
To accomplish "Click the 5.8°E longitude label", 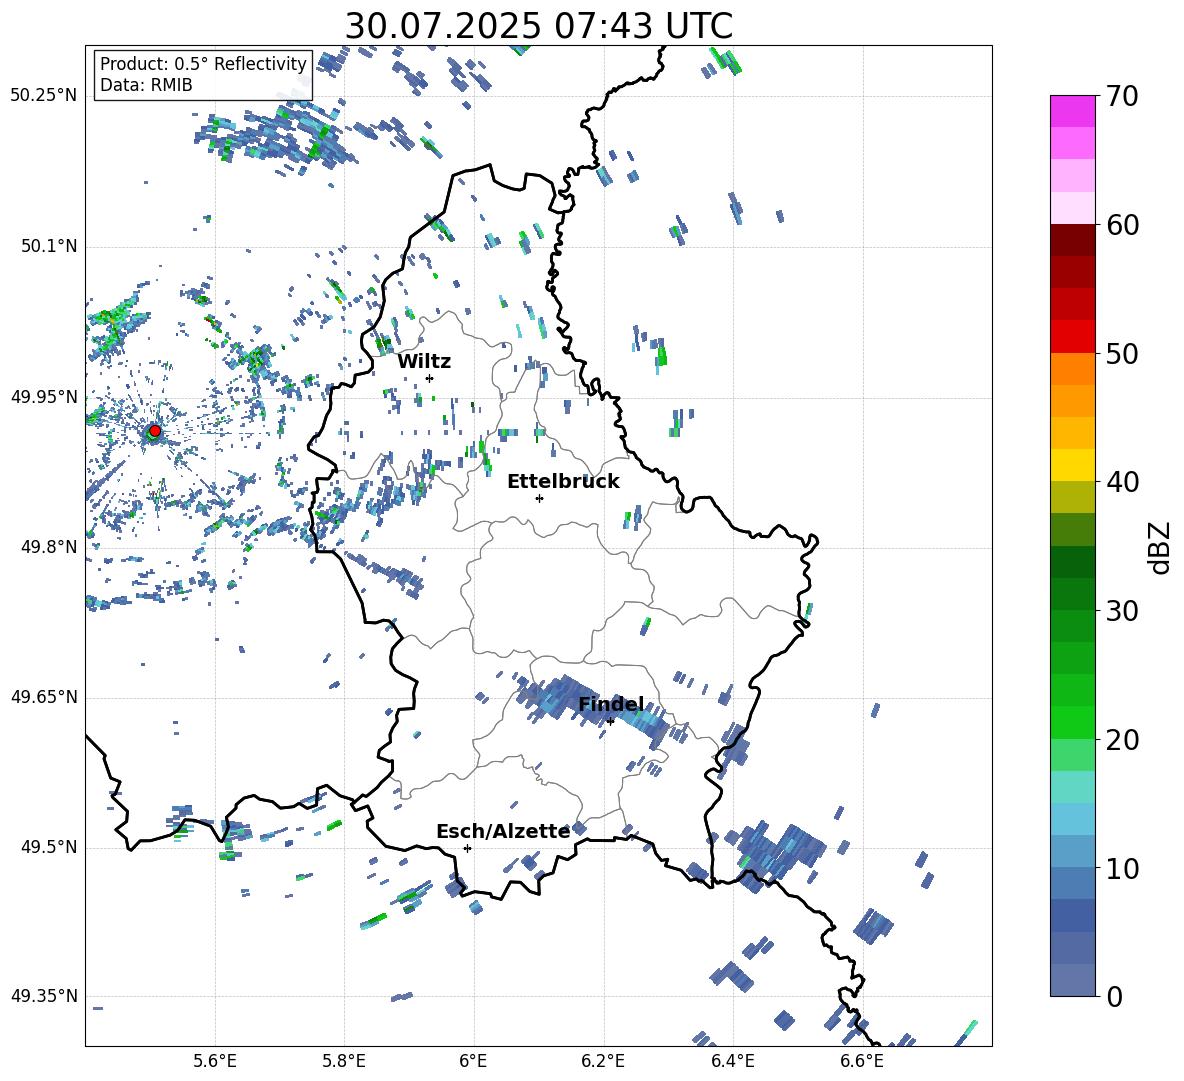I will tap(344, 1061).
